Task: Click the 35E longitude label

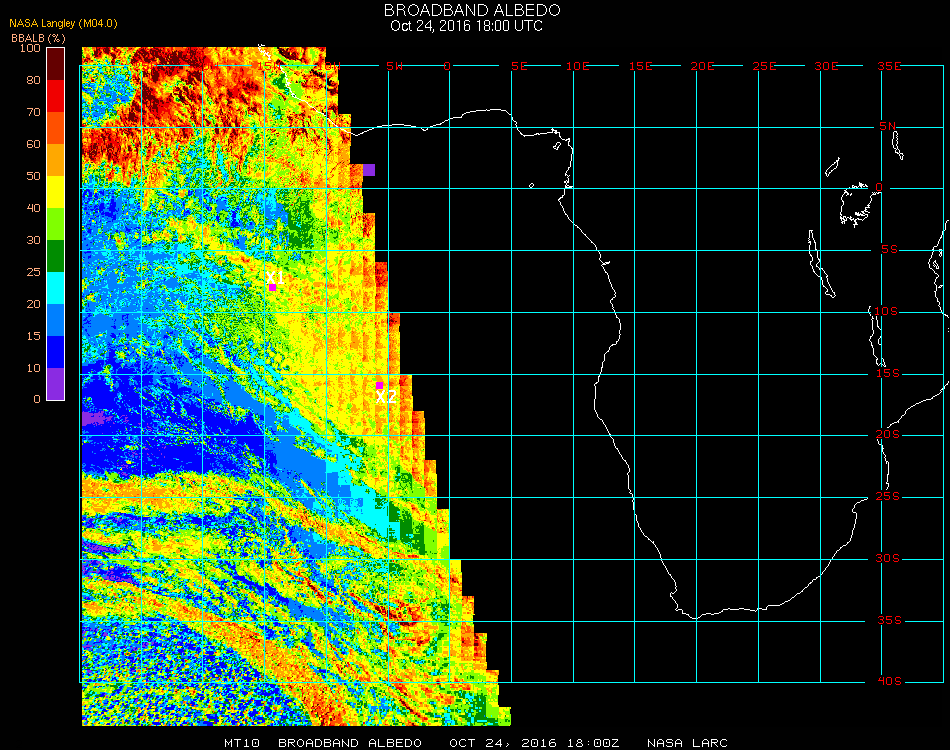Action: click(x=889, y=66)
